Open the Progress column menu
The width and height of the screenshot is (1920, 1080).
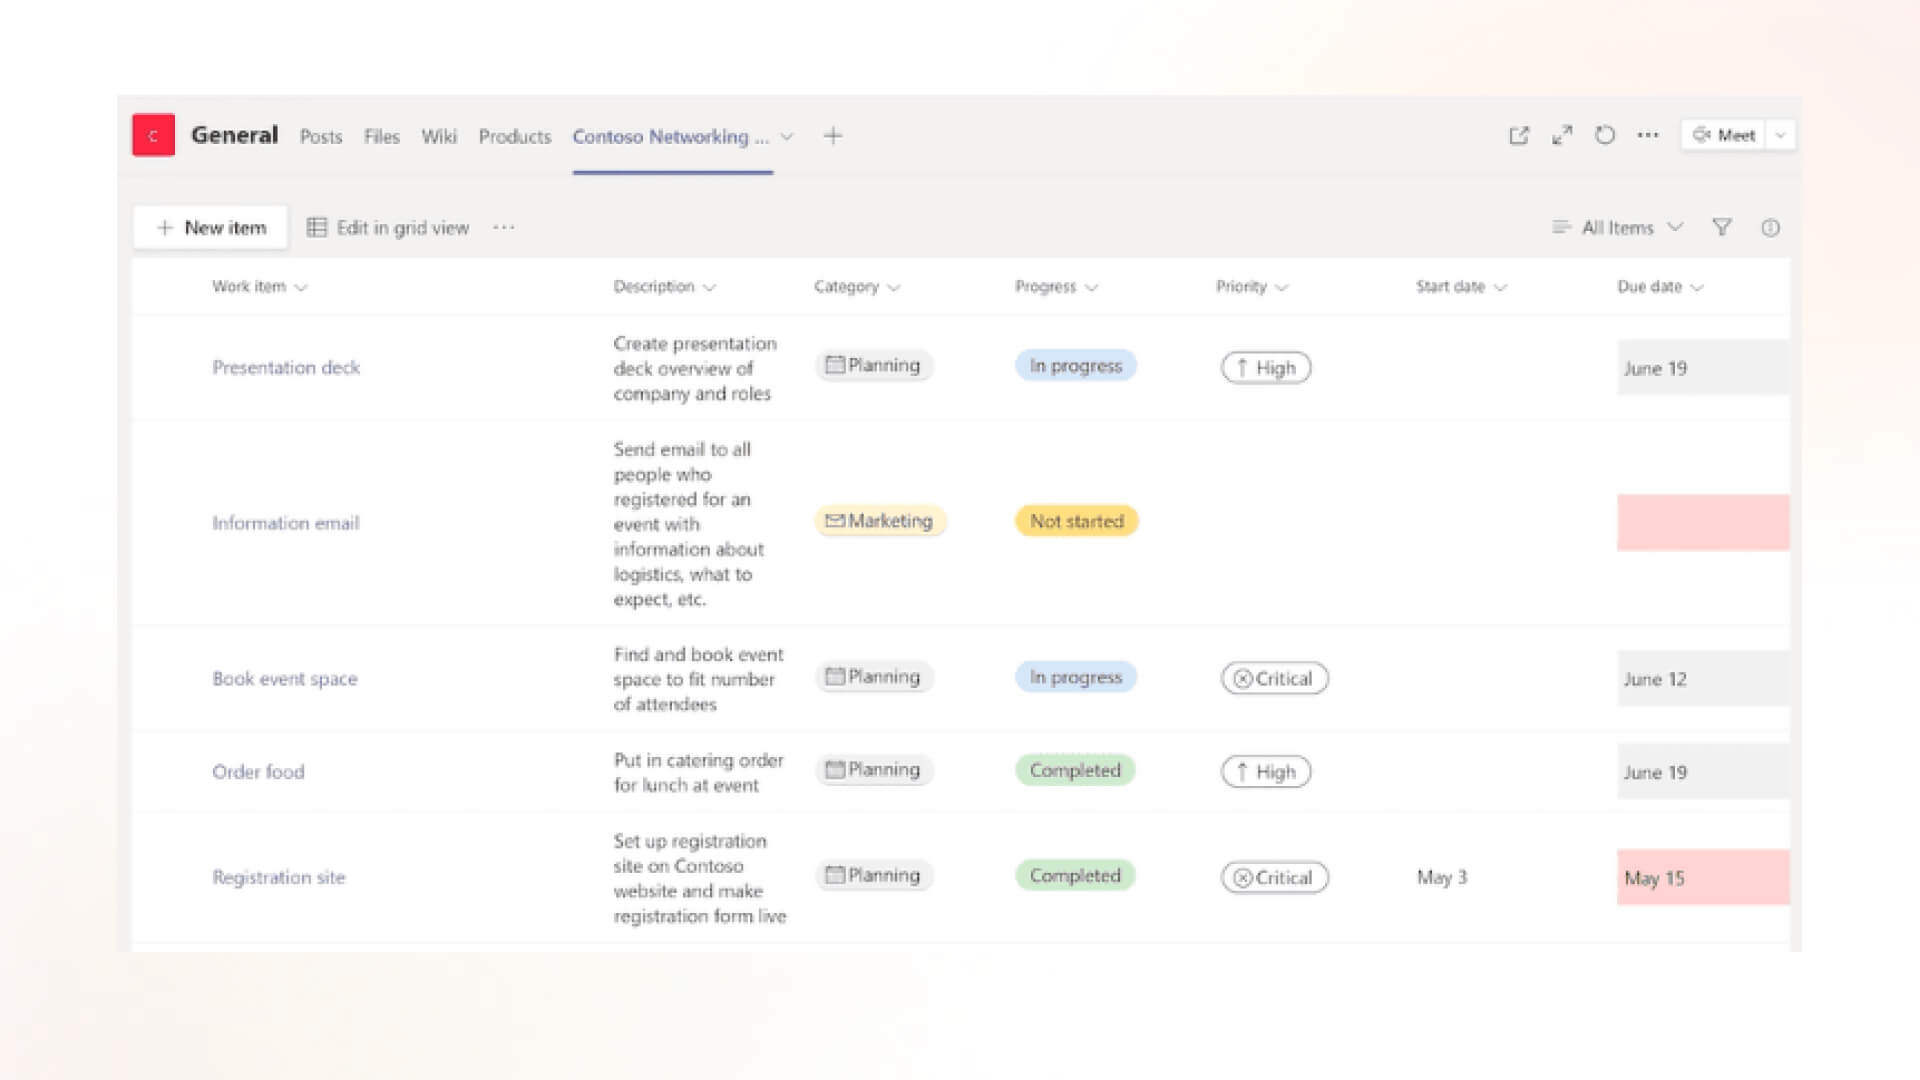click(x=1057, y=287)
